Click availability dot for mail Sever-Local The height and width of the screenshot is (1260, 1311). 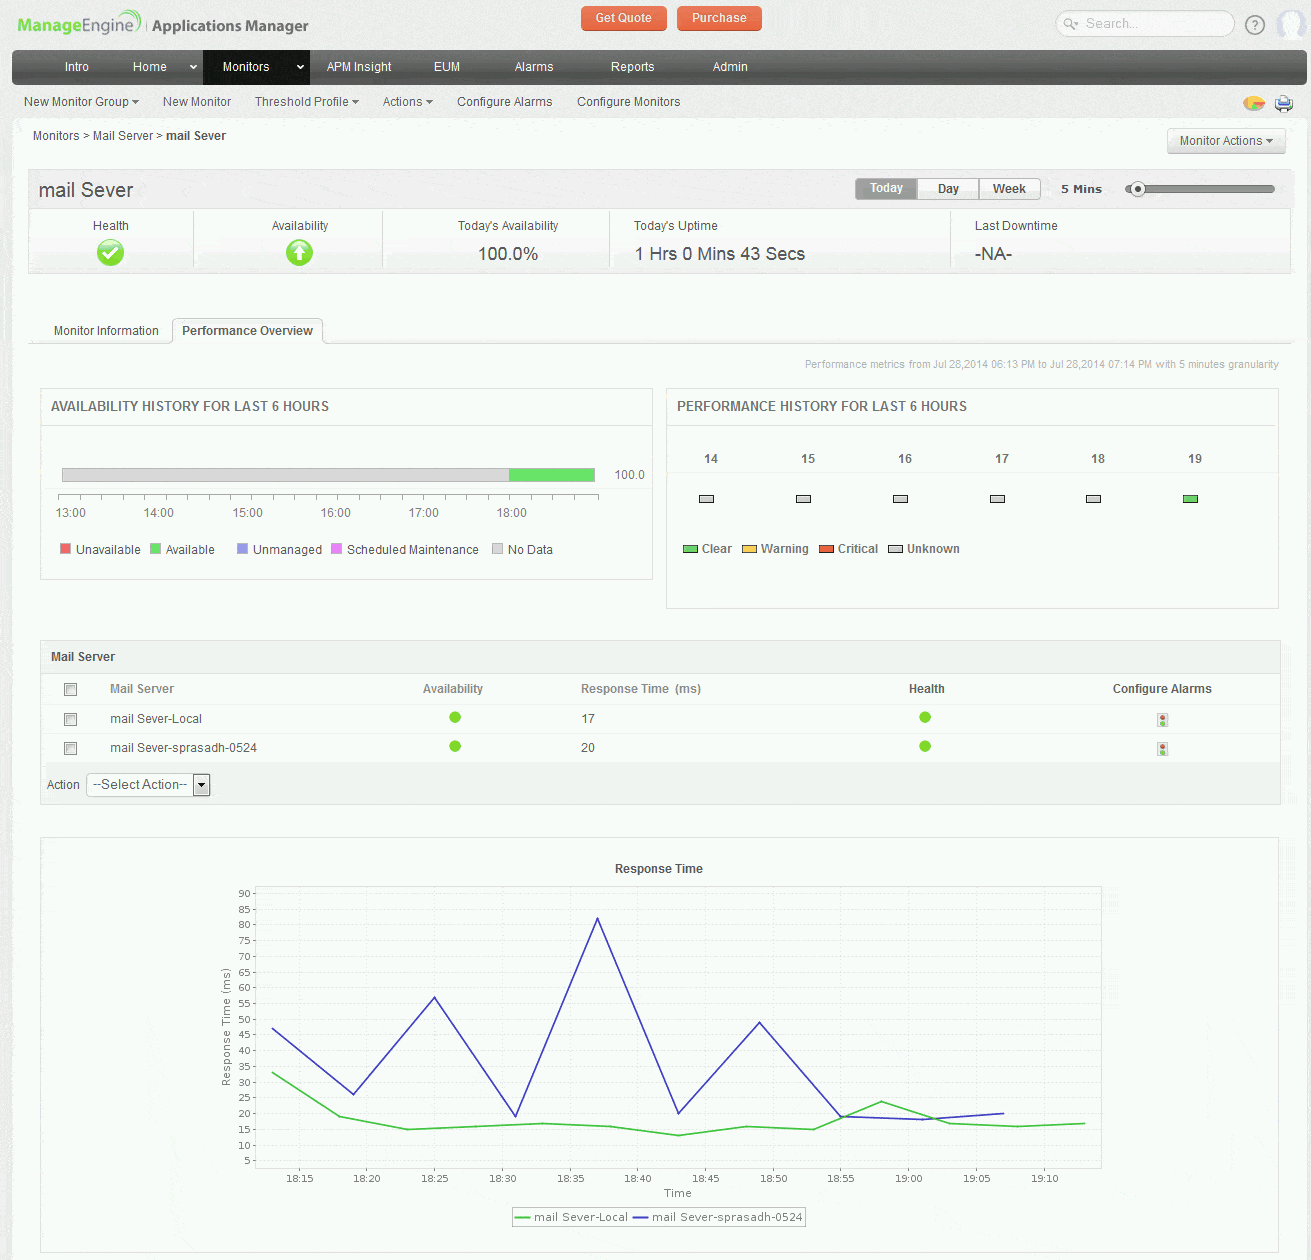click(x=455, y=717)
